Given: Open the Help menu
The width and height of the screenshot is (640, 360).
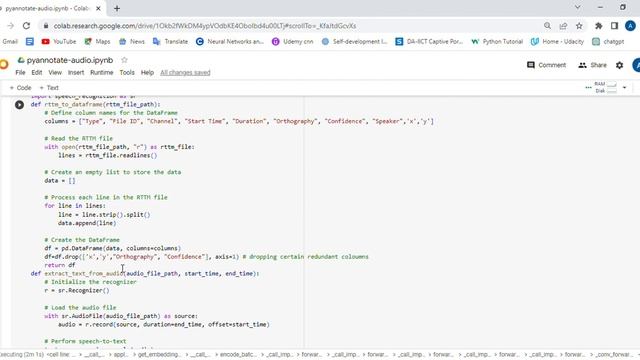Looking at the screenshot, I should pos(147,73).
